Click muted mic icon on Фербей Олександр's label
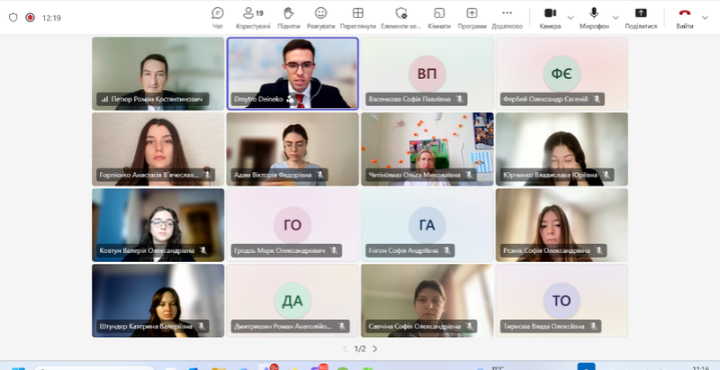 click(x=596, y=99)
